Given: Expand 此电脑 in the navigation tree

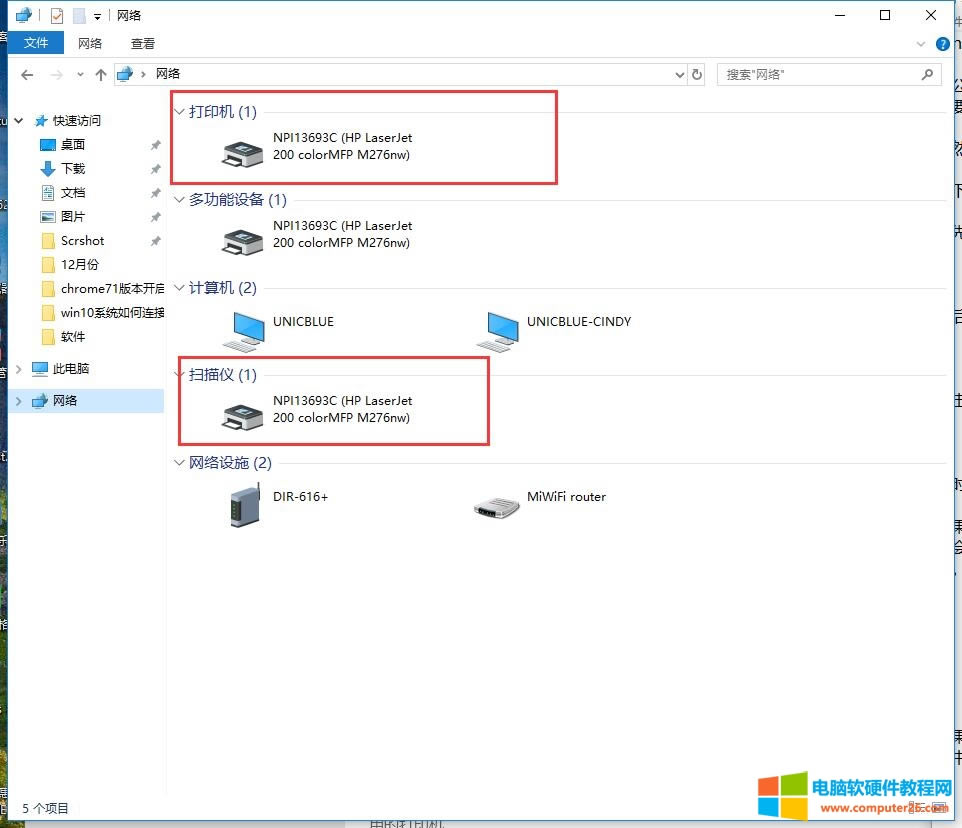Looking at the screenshot, I should 19,369.
